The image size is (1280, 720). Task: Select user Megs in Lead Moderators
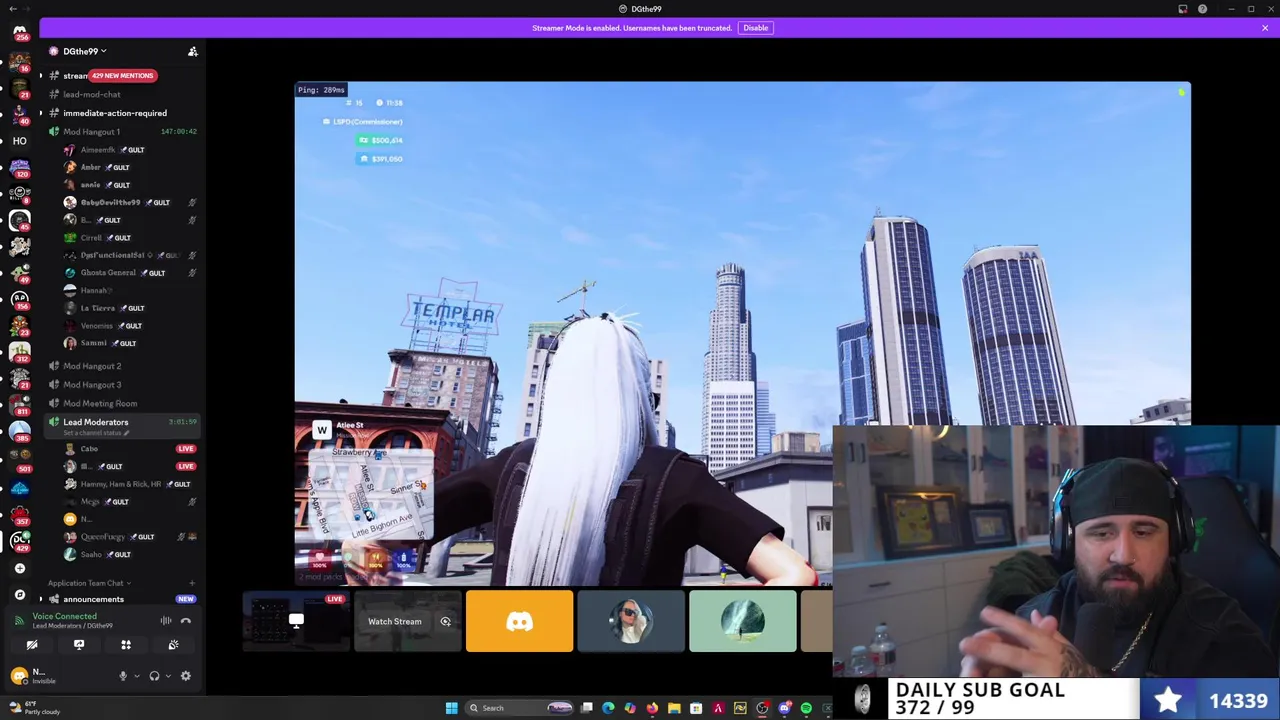tap(90, 502)
